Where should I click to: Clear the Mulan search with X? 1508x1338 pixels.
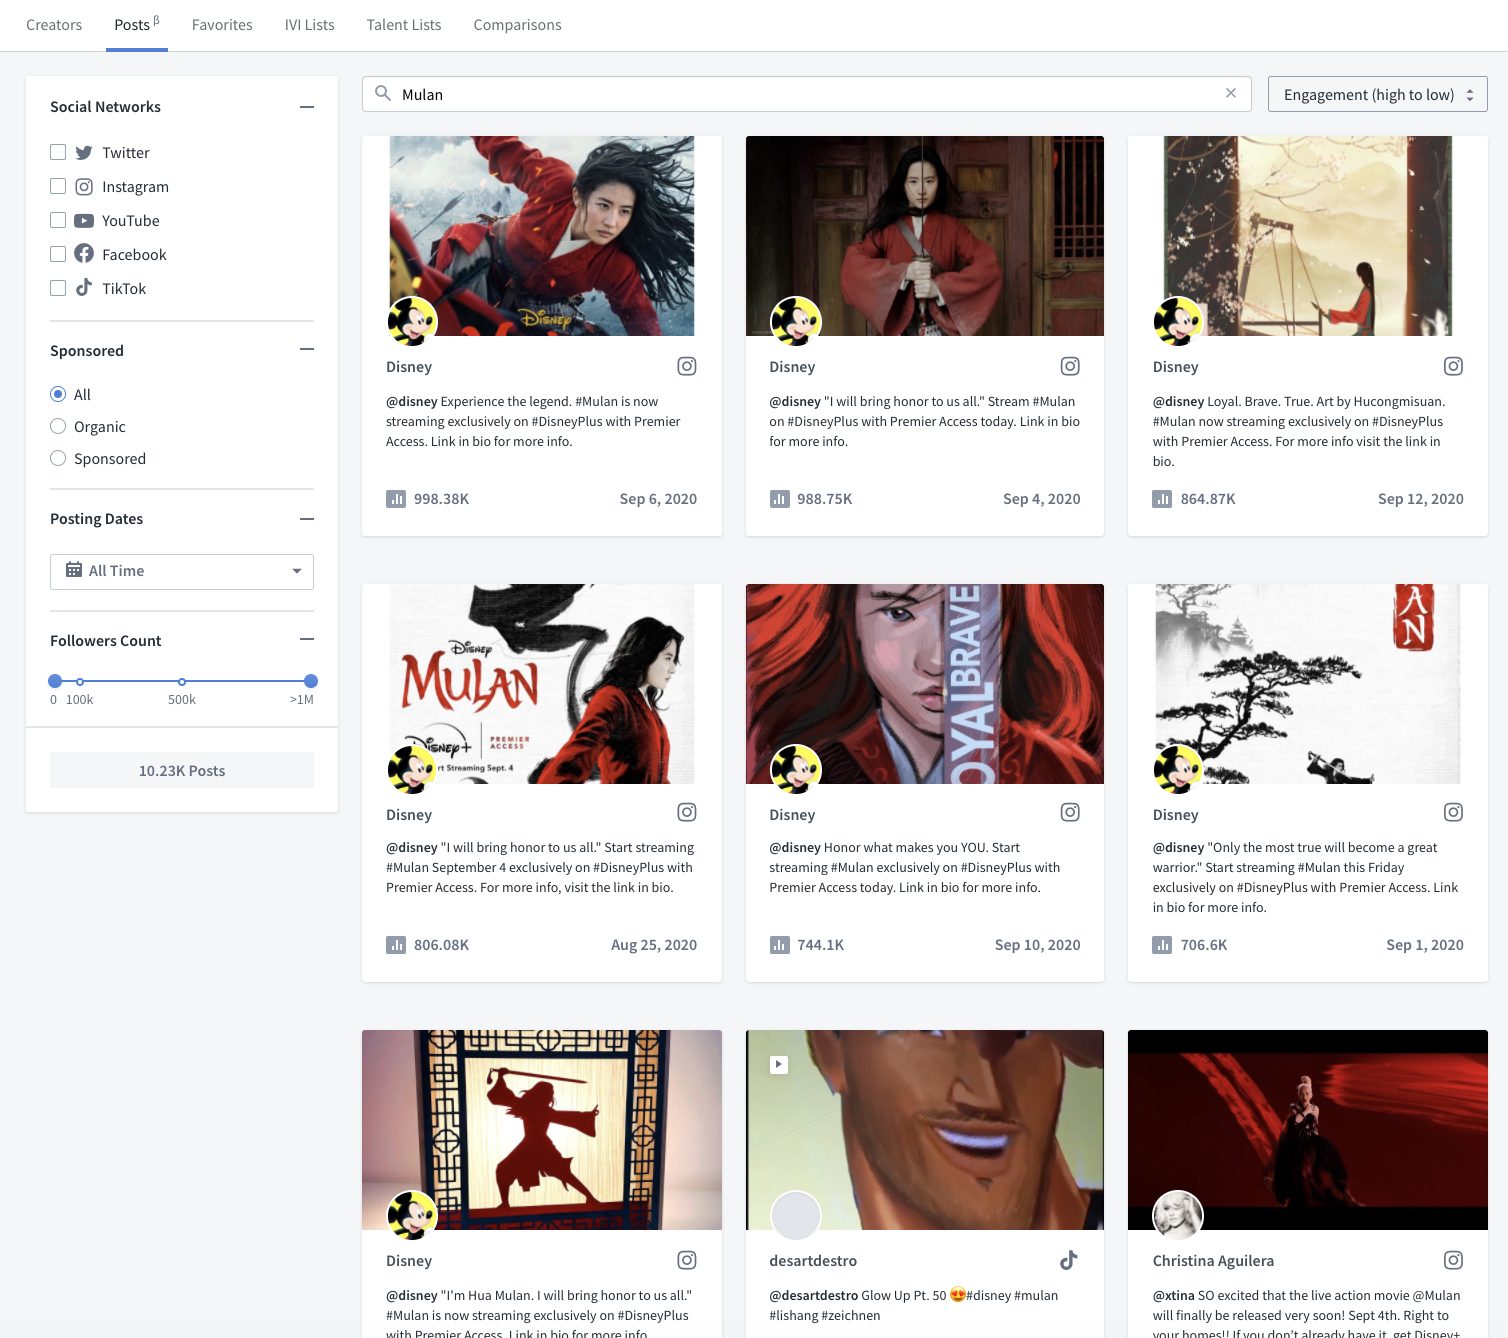(1231, 93)
